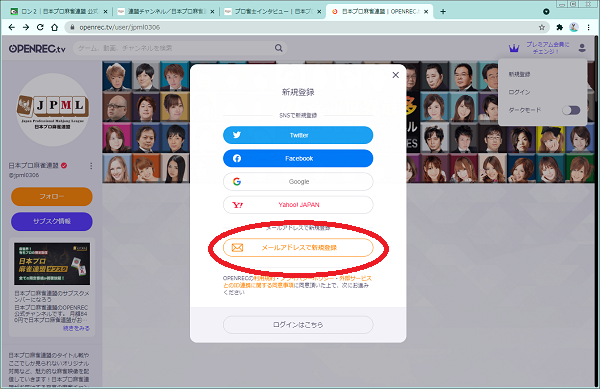Expand description with 続きをみる link

coord(77,328)
